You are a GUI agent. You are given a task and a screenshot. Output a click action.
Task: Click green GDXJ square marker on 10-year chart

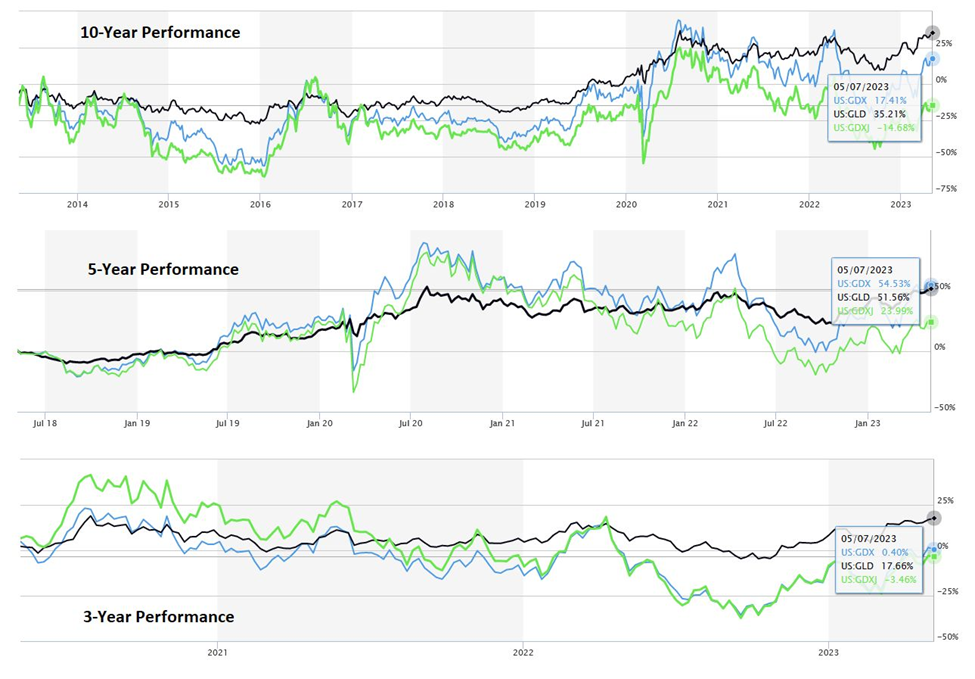click(x=932, y=105)
